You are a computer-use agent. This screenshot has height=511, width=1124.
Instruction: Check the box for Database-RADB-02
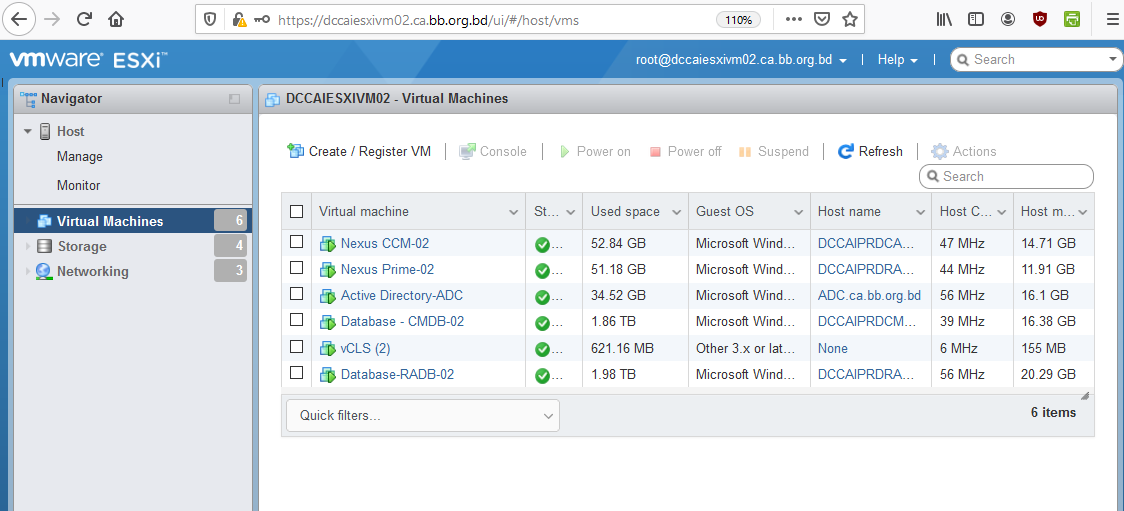pyautogui.click(x=296, y=373)
